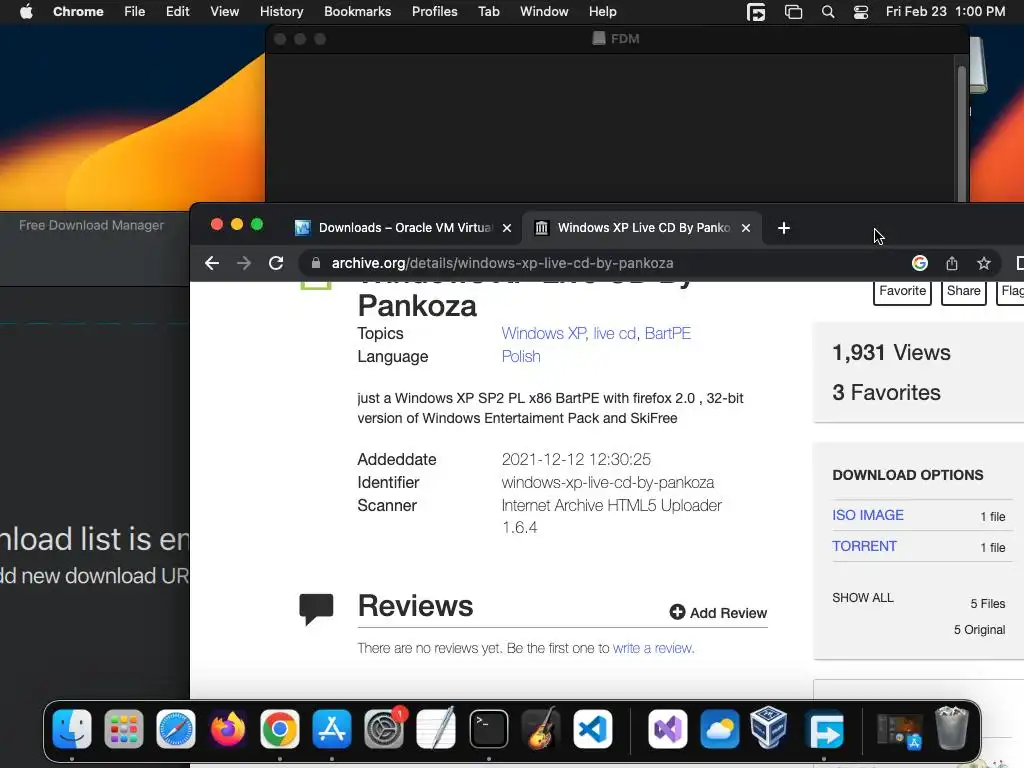Go forward in Chrome
Viewport: 1024px width, 768px height.
click(x=244, y=263)
